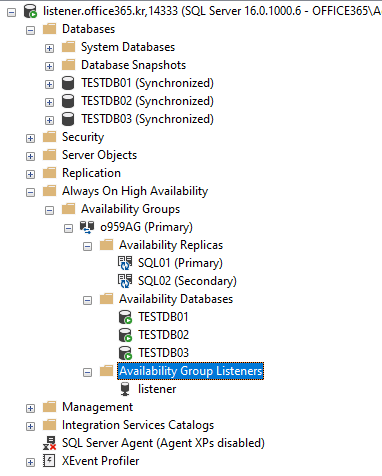Expand the TESTDB02 (Synchronized) node
Viewport: 382px width, 476px height.
[49, 103]
